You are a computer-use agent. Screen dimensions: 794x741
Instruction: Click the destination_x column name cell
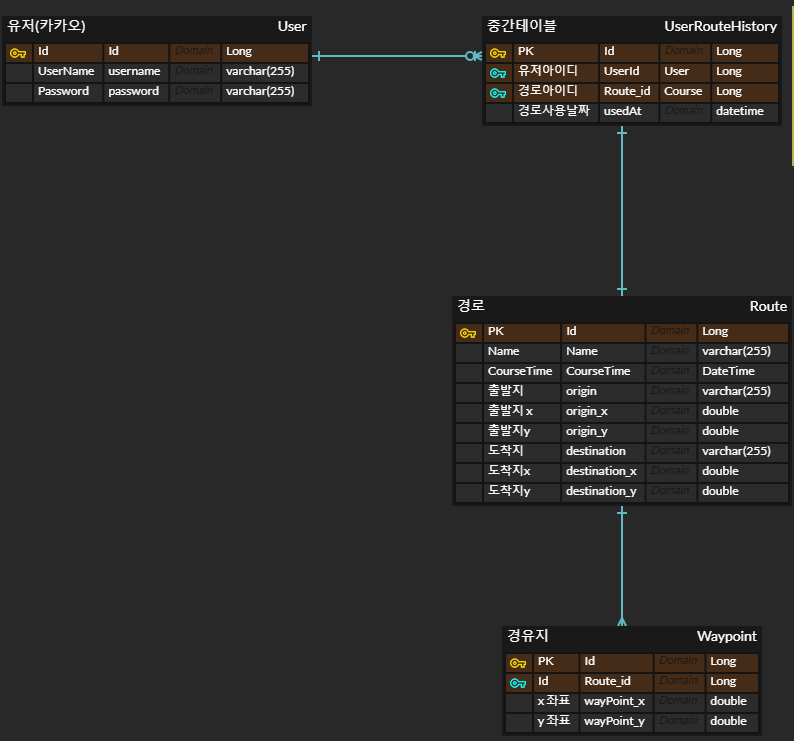[x=603, y=473]
